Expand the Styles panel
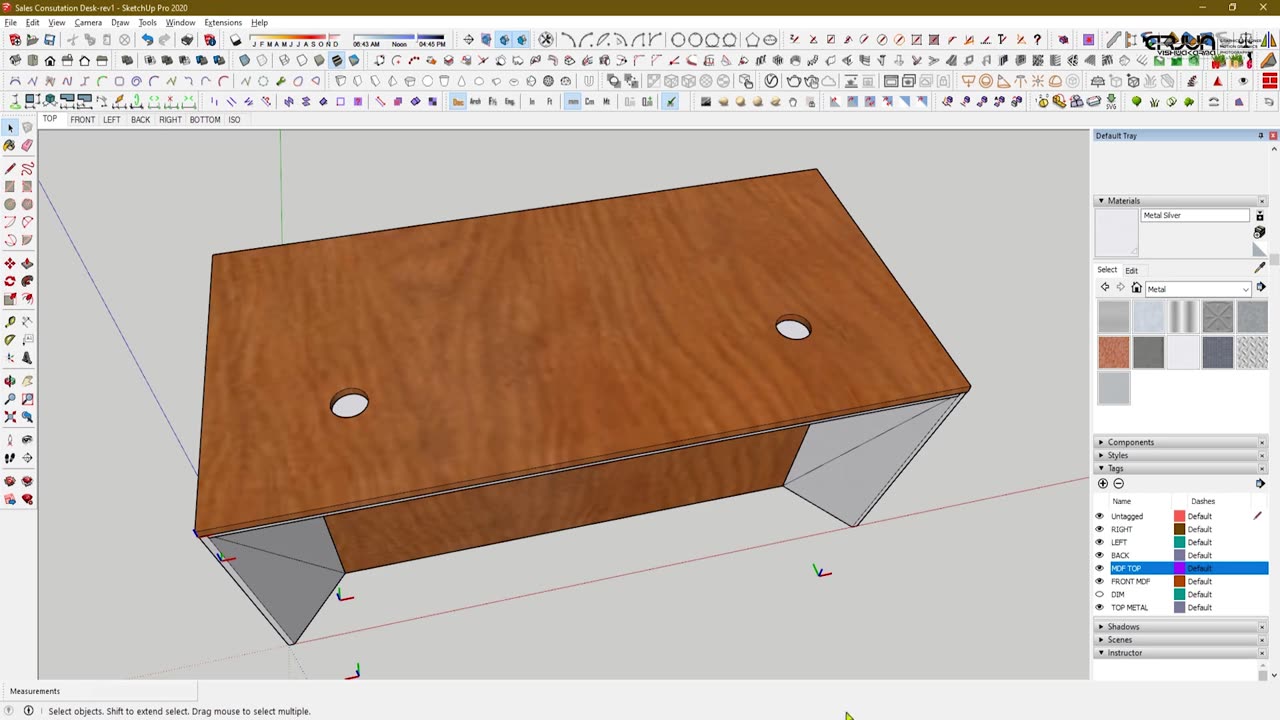The width and height of the screenshot is (1280, 720). click(1101, 455)
